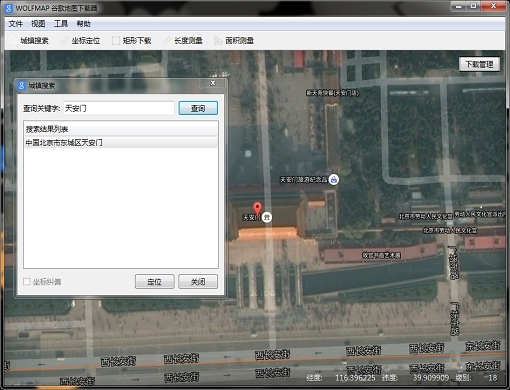Open the 文件 menu
Viewport: 510px width, 390px height.
[15, 24]
